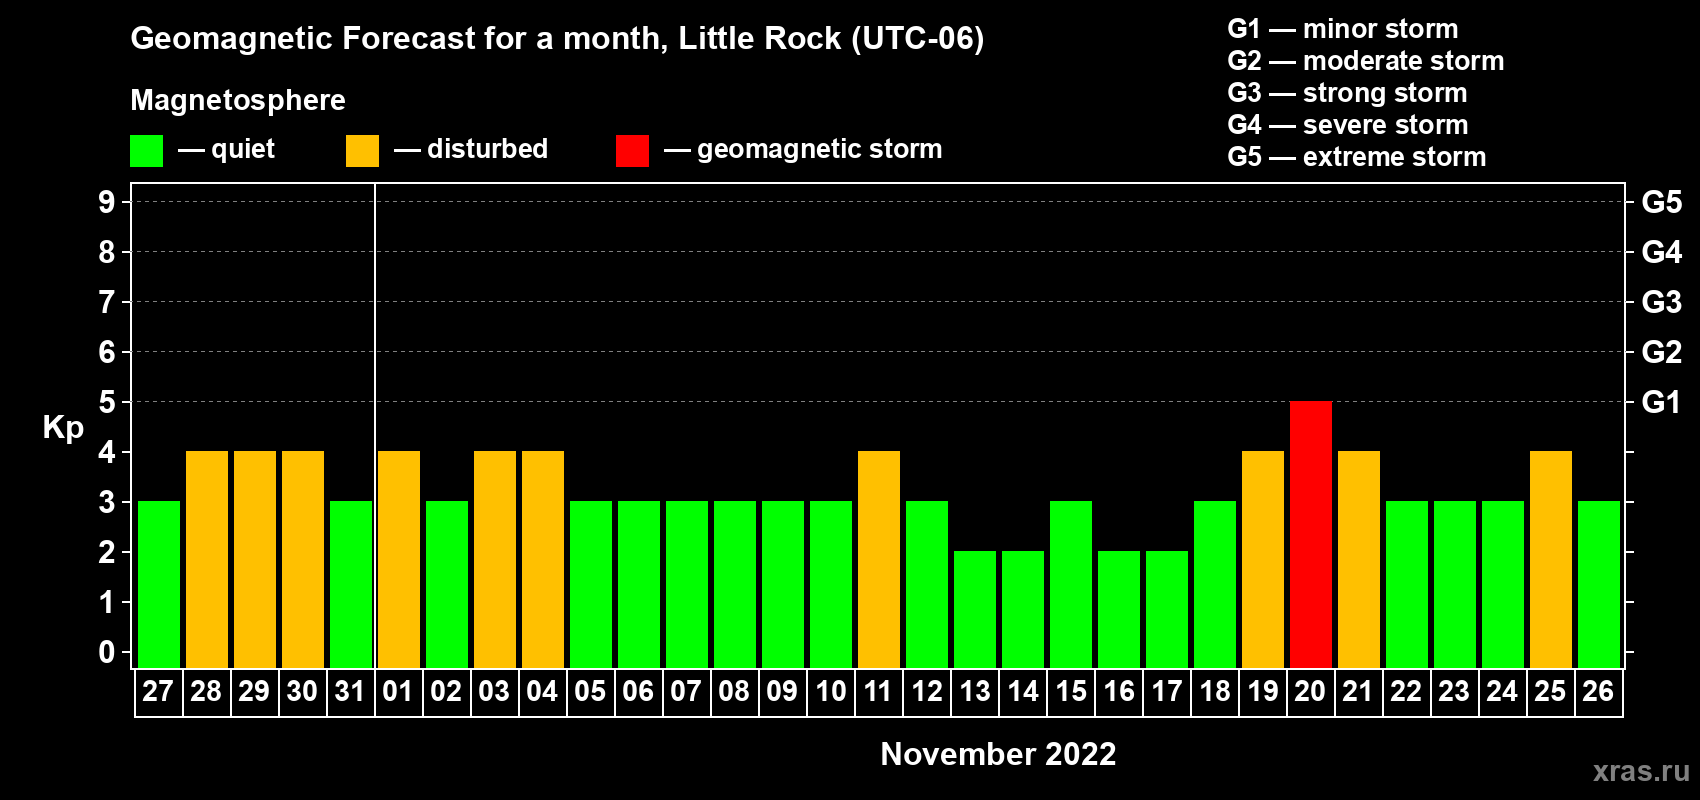Click date label 15 on the axis
This screenshot has height=800, width=1700.
coord(1070,692)
